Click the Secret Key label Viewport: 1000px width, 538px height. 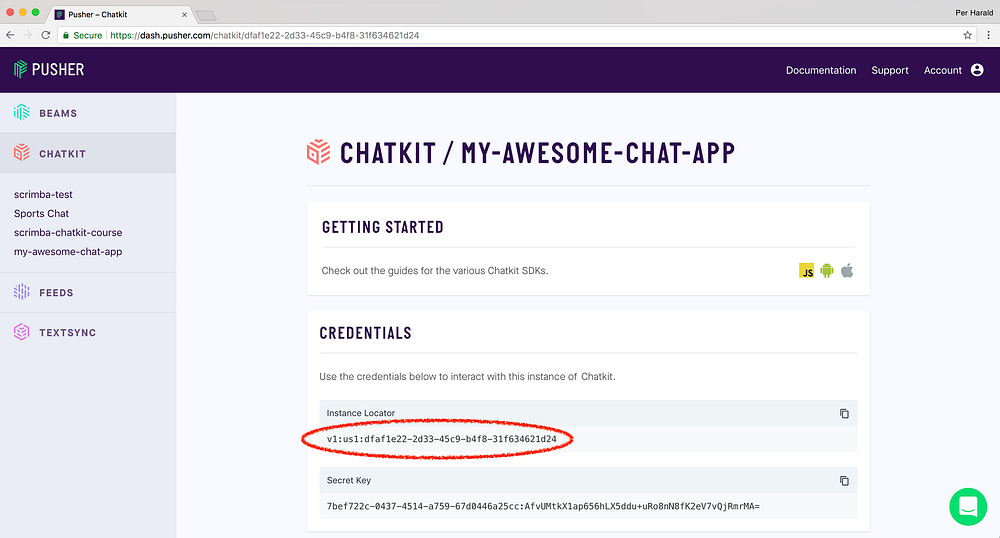349,481
